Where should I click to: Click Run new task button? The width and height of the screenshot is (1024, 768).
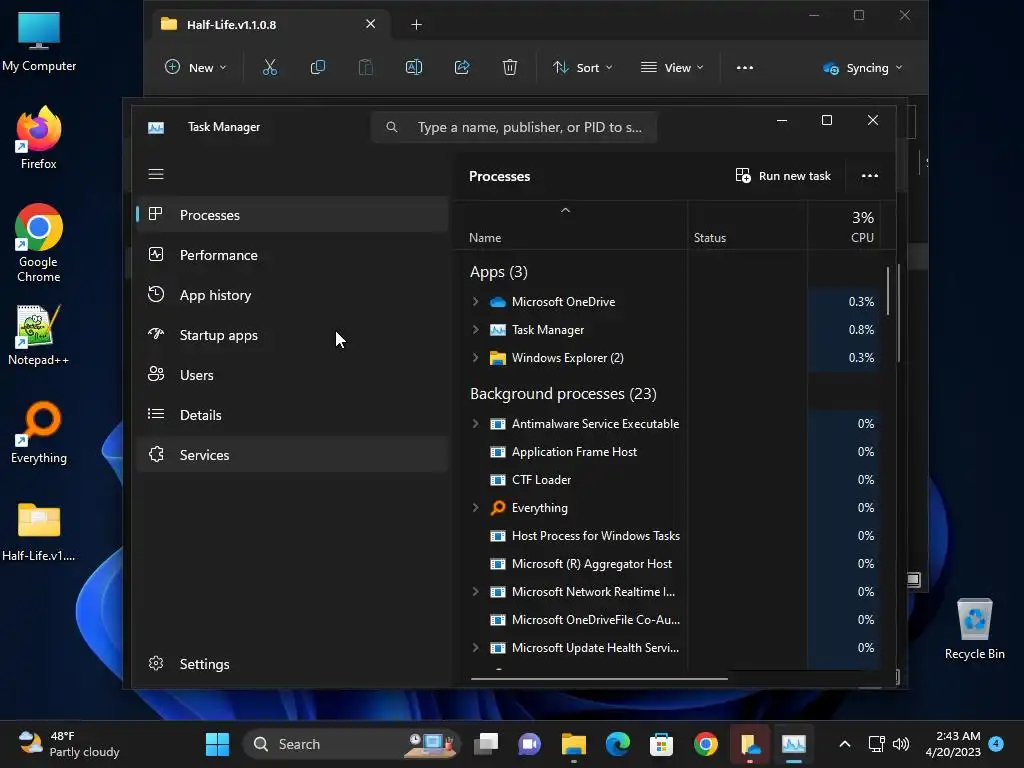(x=783, y=176)
